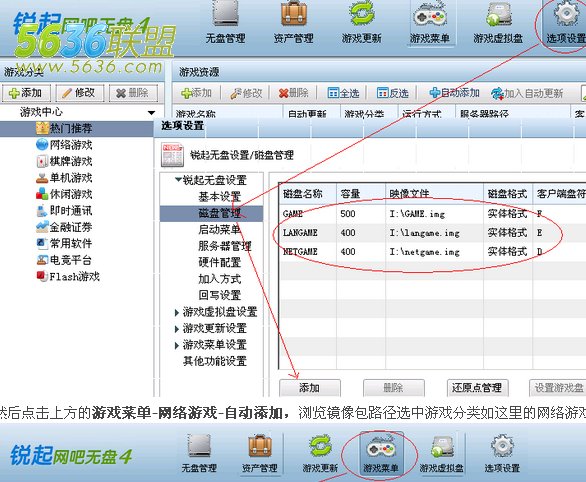The height and width of the screenshot is (482, 586).
Task: Open 无盘管理 in the top toolbar
Action: 225,22
